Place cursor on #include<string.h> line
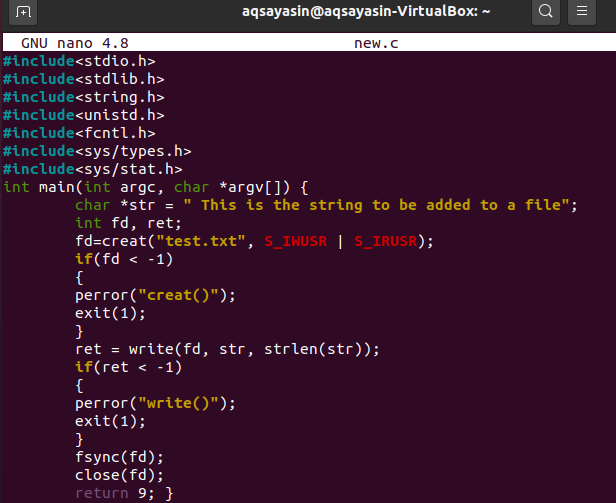 (x=84, y=97)
